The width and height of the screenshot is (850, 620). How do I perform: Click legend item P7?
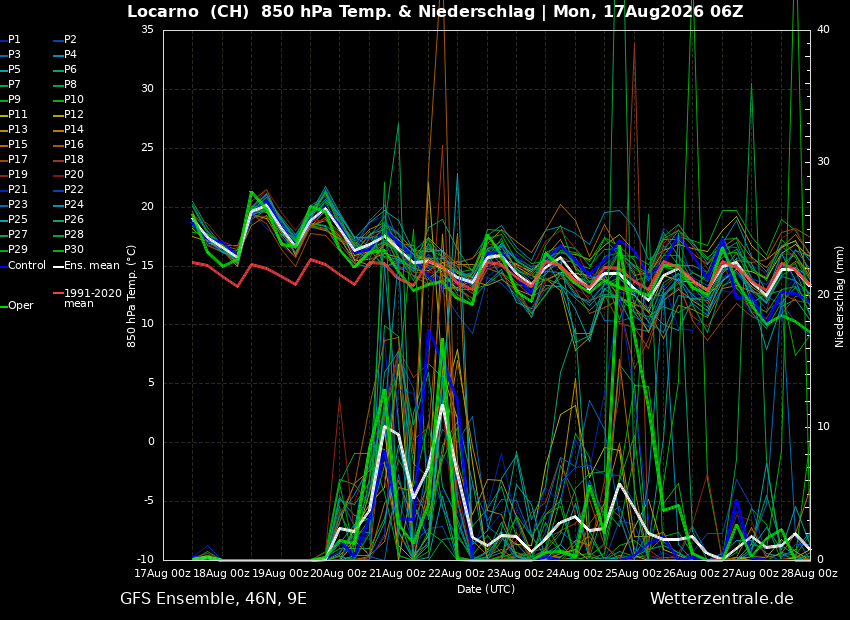(x=10, y=85)
